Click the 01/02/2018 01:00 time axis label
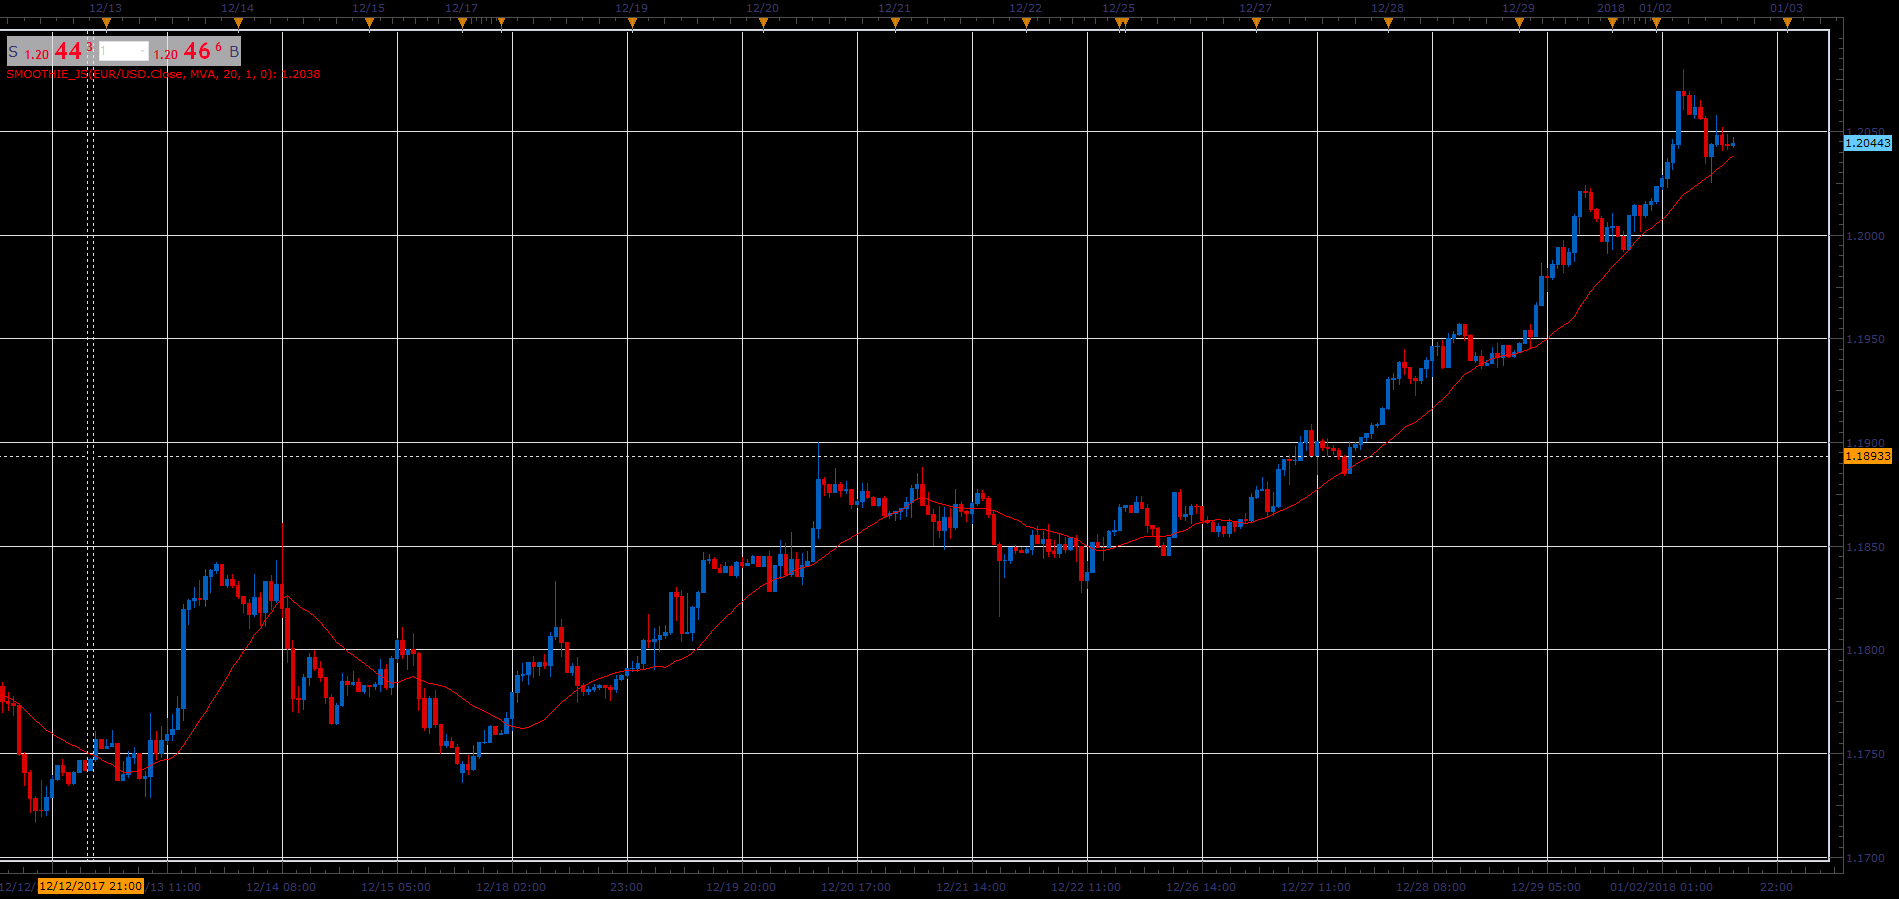The image size is (1899, 899). (1661, 887)
